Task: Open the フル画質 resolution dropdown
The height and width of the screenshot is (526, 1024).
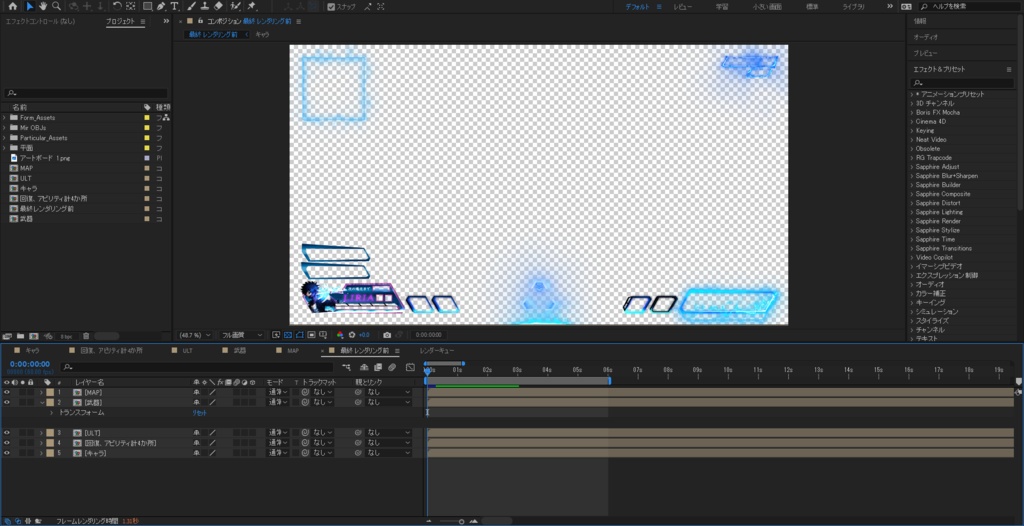Action: pos(242,335)
